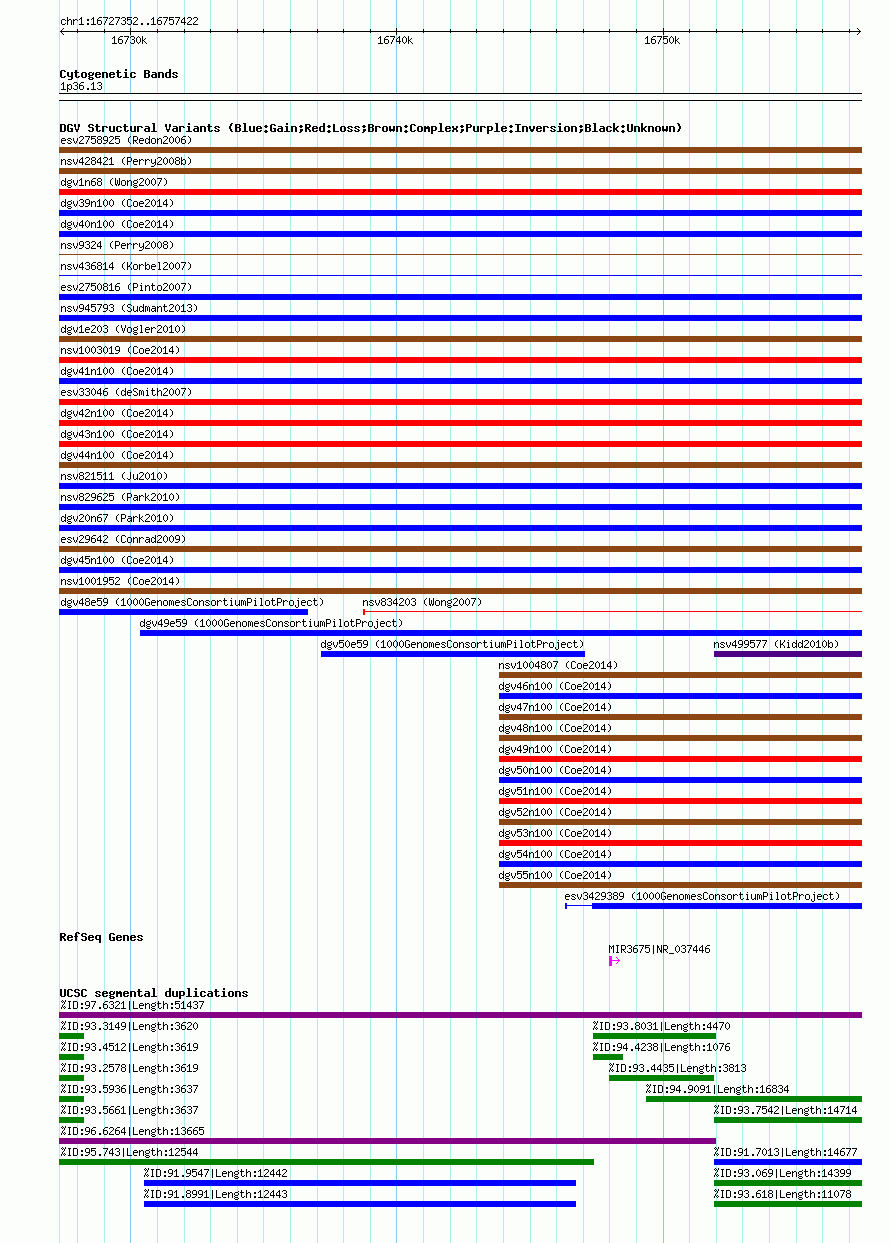Select variant nsv9324 (Perry2008)
This screenshot has height=1243, width=890.
pyautogui.click(x=116, y=245)
